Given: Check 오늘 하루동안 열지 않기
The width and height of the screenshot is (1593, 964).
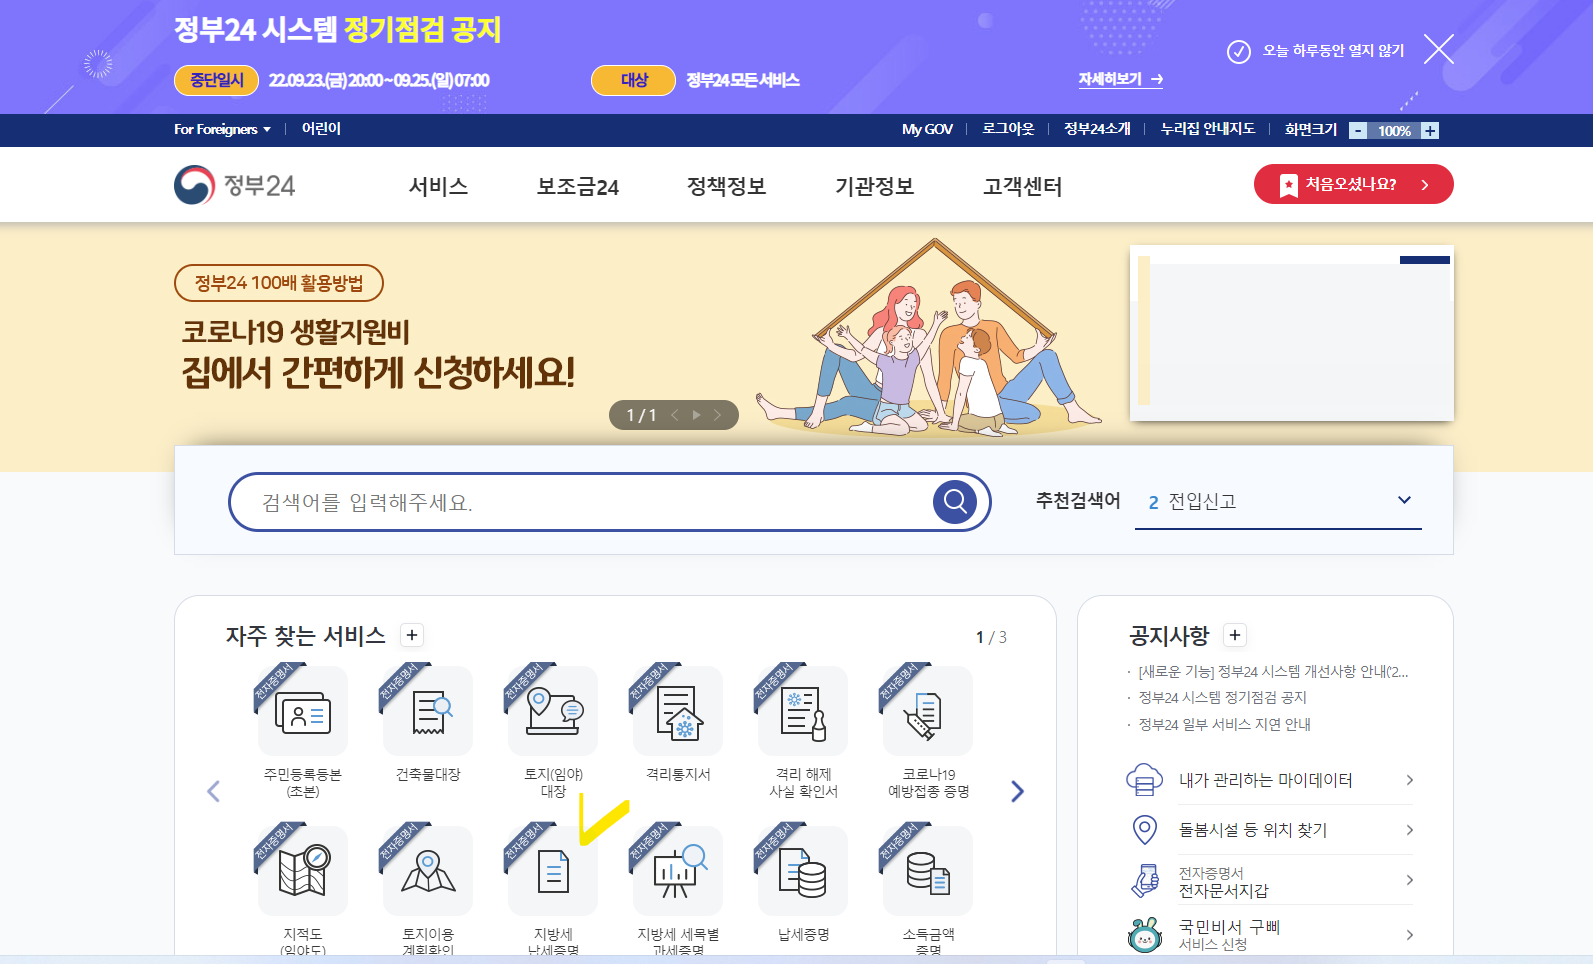Looking at the screenshot, I should 1316,51.
